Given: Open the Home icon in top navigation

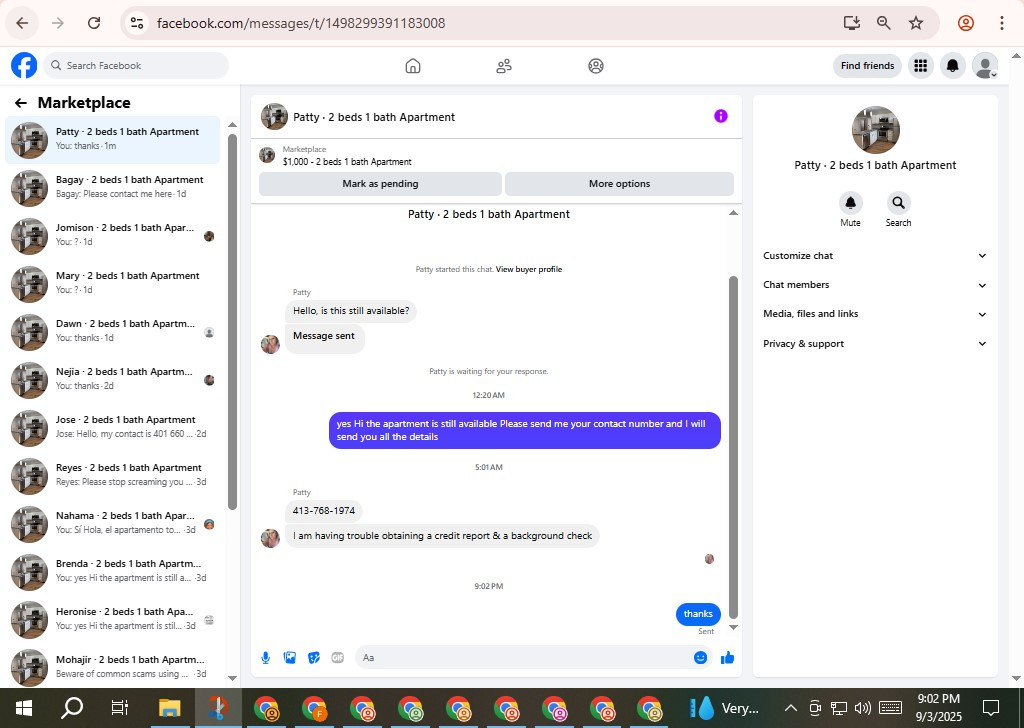Looking at the screenshot, I should pos(413,66).
